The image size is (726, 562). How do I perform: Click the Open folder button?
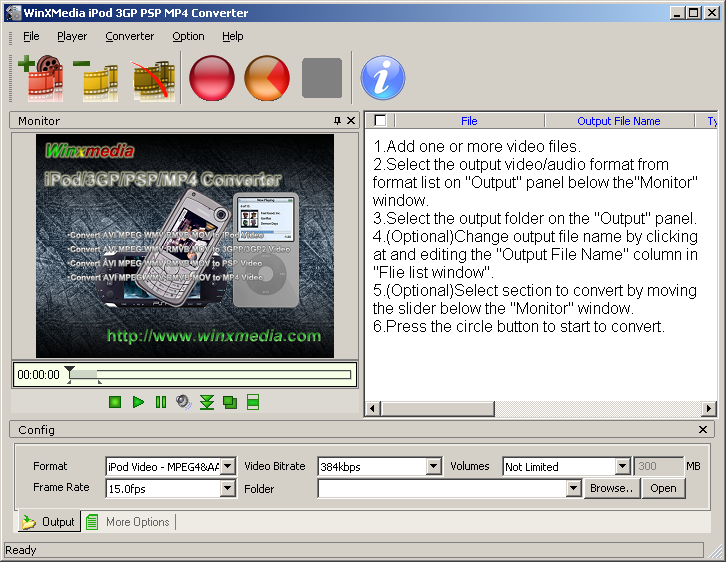pyautogui.click(x=663, y=488)
